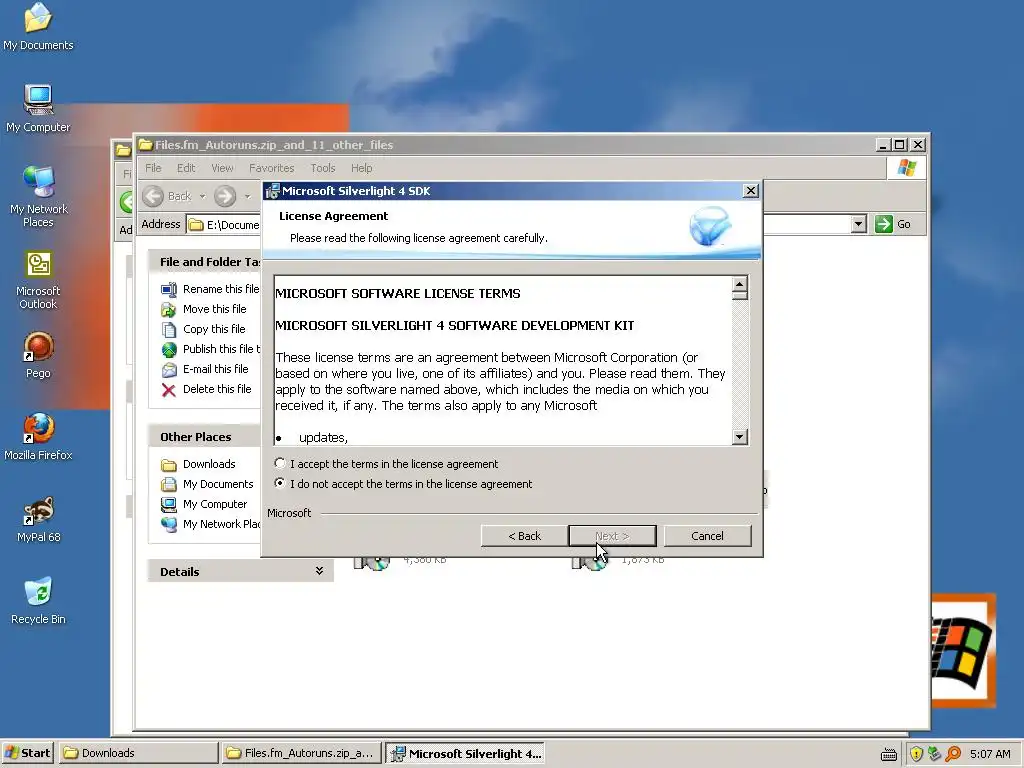1024x768 pixels.
Task: Open the Tools menu in Explorer
Action: (x=323, y=168)
